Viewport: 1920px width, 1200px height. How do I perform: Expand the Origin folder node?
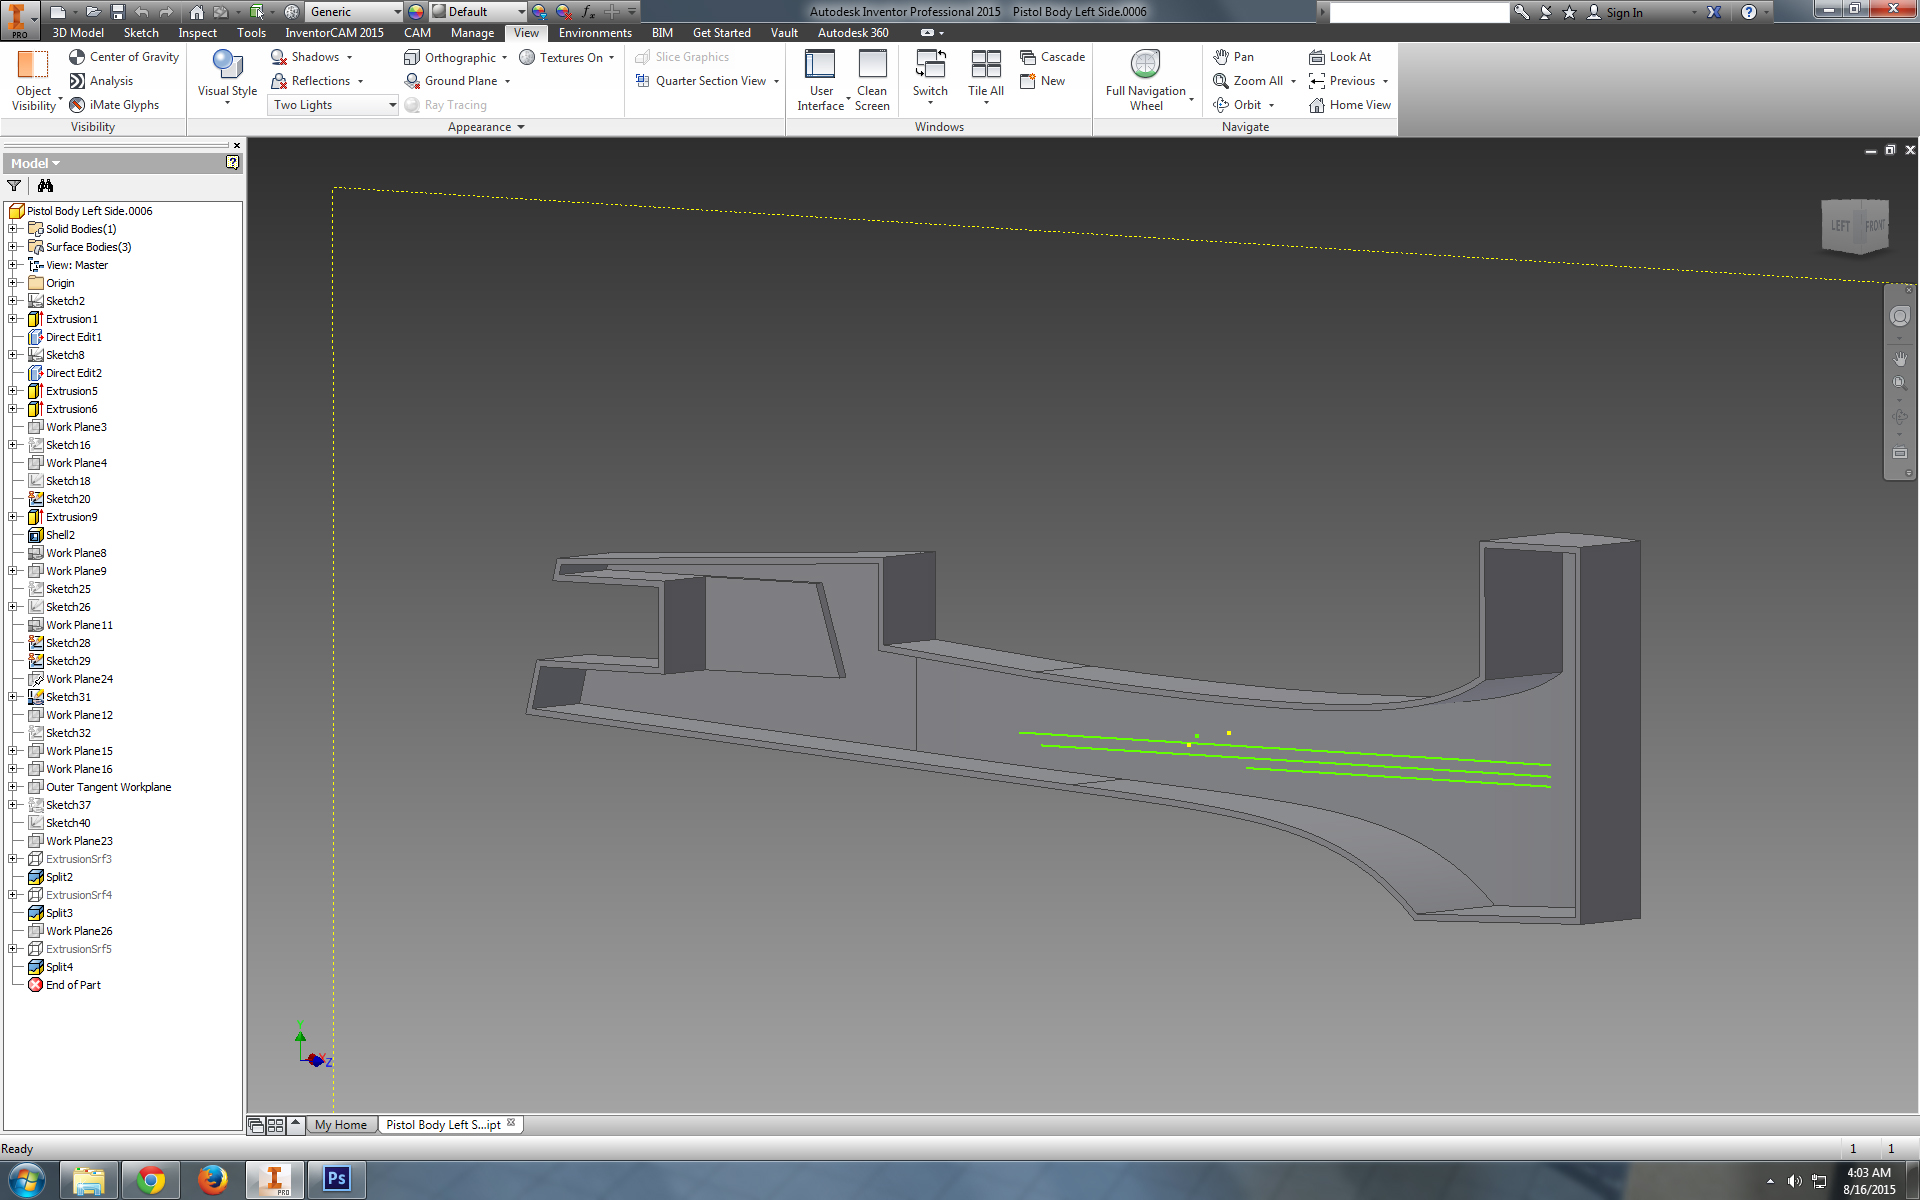point(13,283)
